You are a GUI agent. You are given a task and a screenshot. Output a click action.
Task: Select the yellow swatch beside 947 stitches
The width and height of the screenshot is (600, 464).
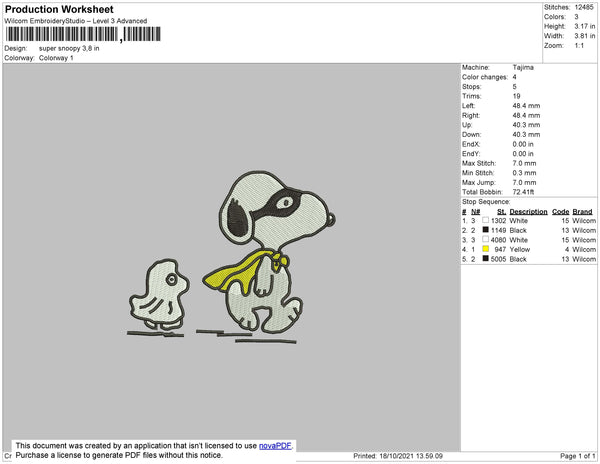pos(485,249)
